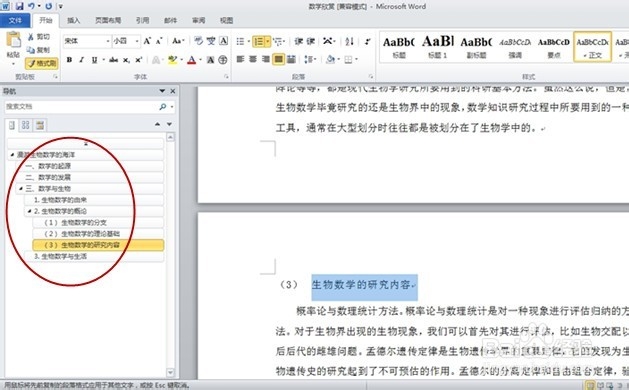Apply the 标题 1 heading style
This screenshot has height=390, width=629.
[438, 47]
